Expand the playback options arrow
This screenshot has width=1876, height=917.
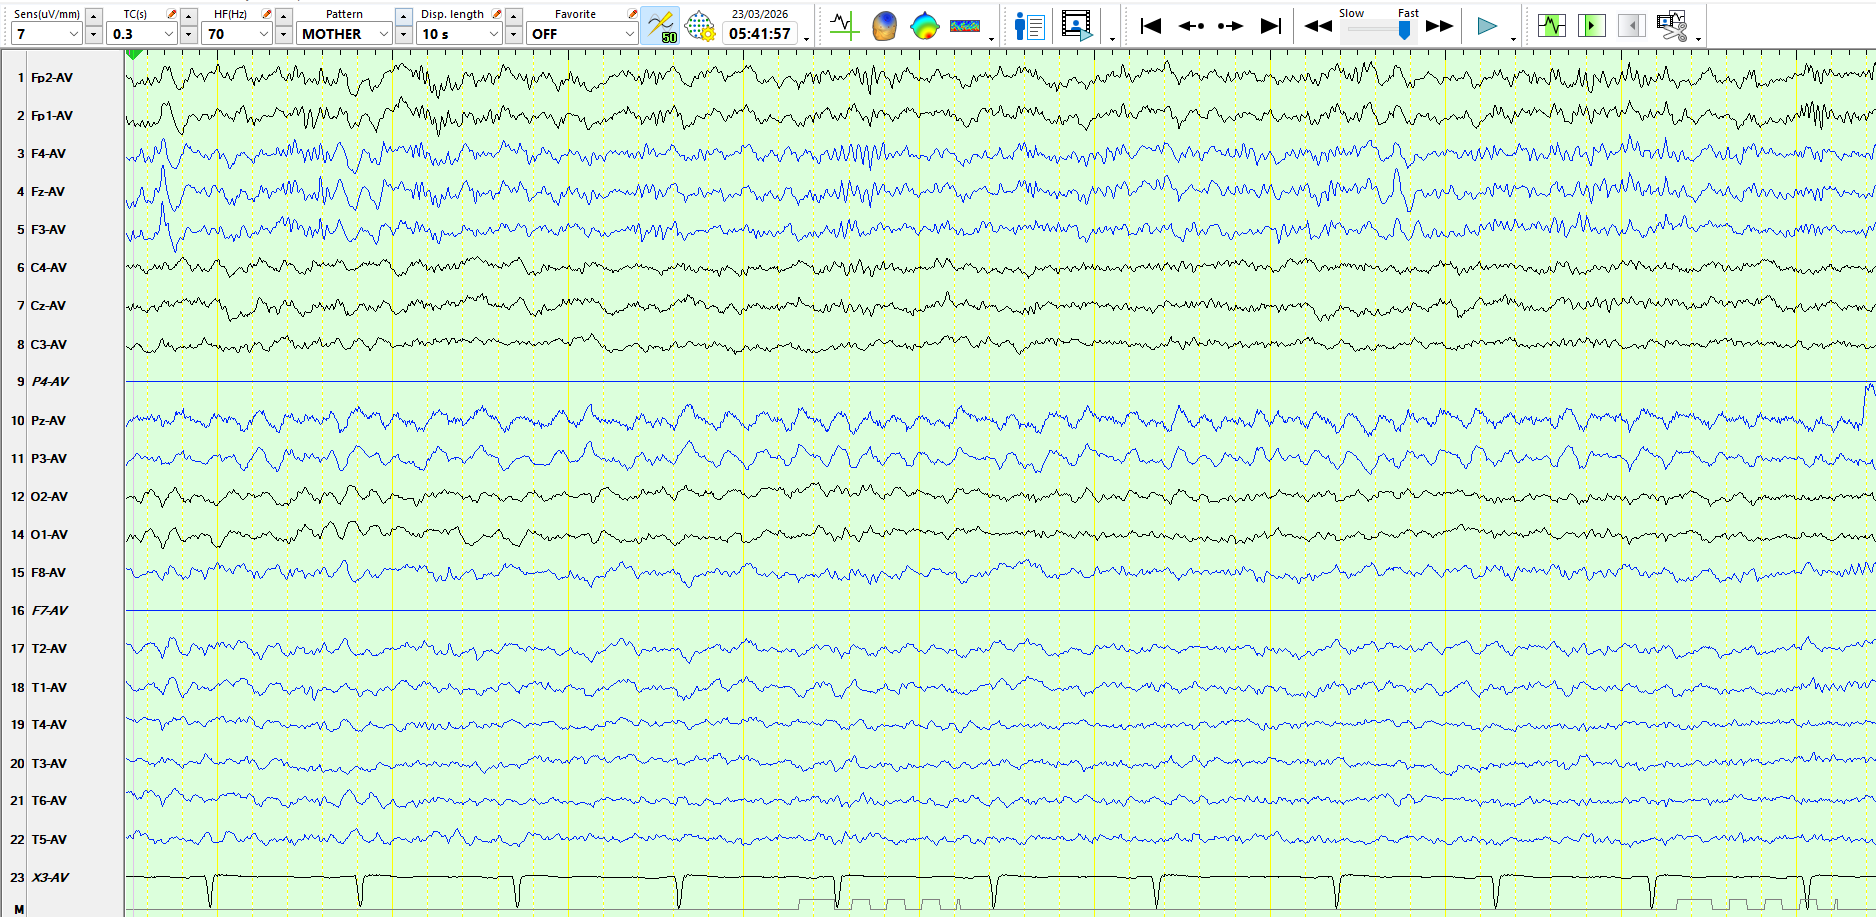coord(1513,40)
